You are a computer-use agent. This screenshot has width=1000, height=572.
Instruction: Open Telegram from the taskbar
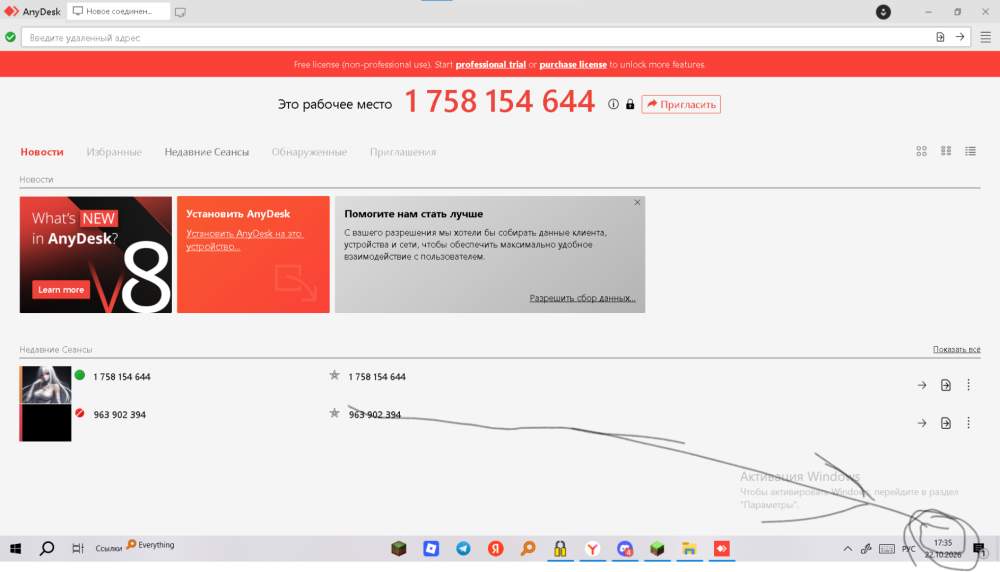pos(464,548)
